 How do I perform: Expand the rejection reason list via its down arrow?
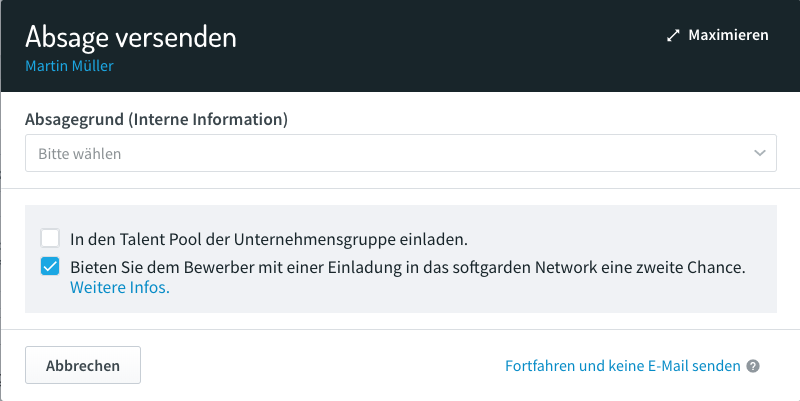coord(760,153)
